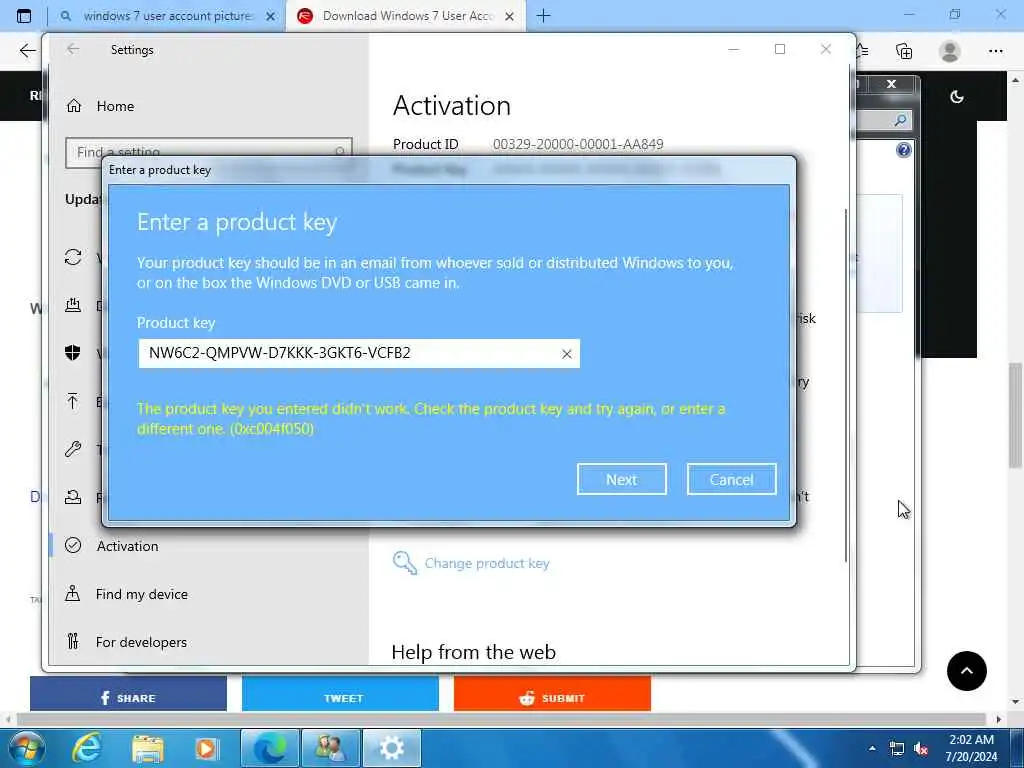Switch to Settings gear taskbar item

click(x=391, y=748)
